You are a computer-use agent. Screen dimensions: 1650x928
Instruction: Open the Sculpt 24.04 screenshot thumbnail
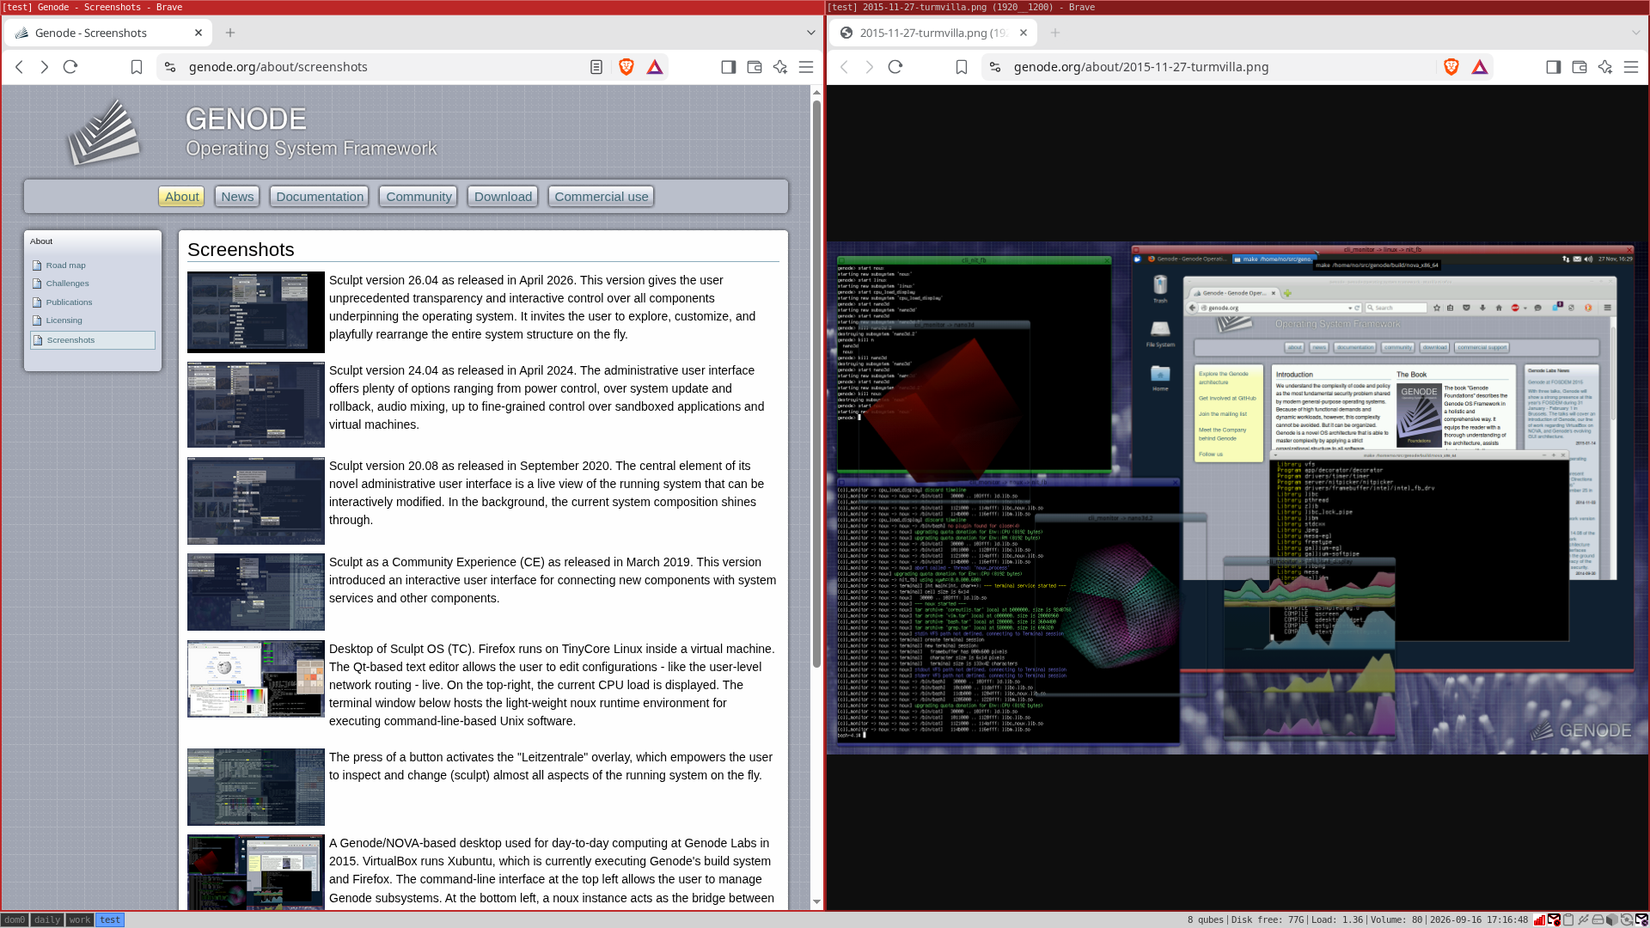[256, 405]
